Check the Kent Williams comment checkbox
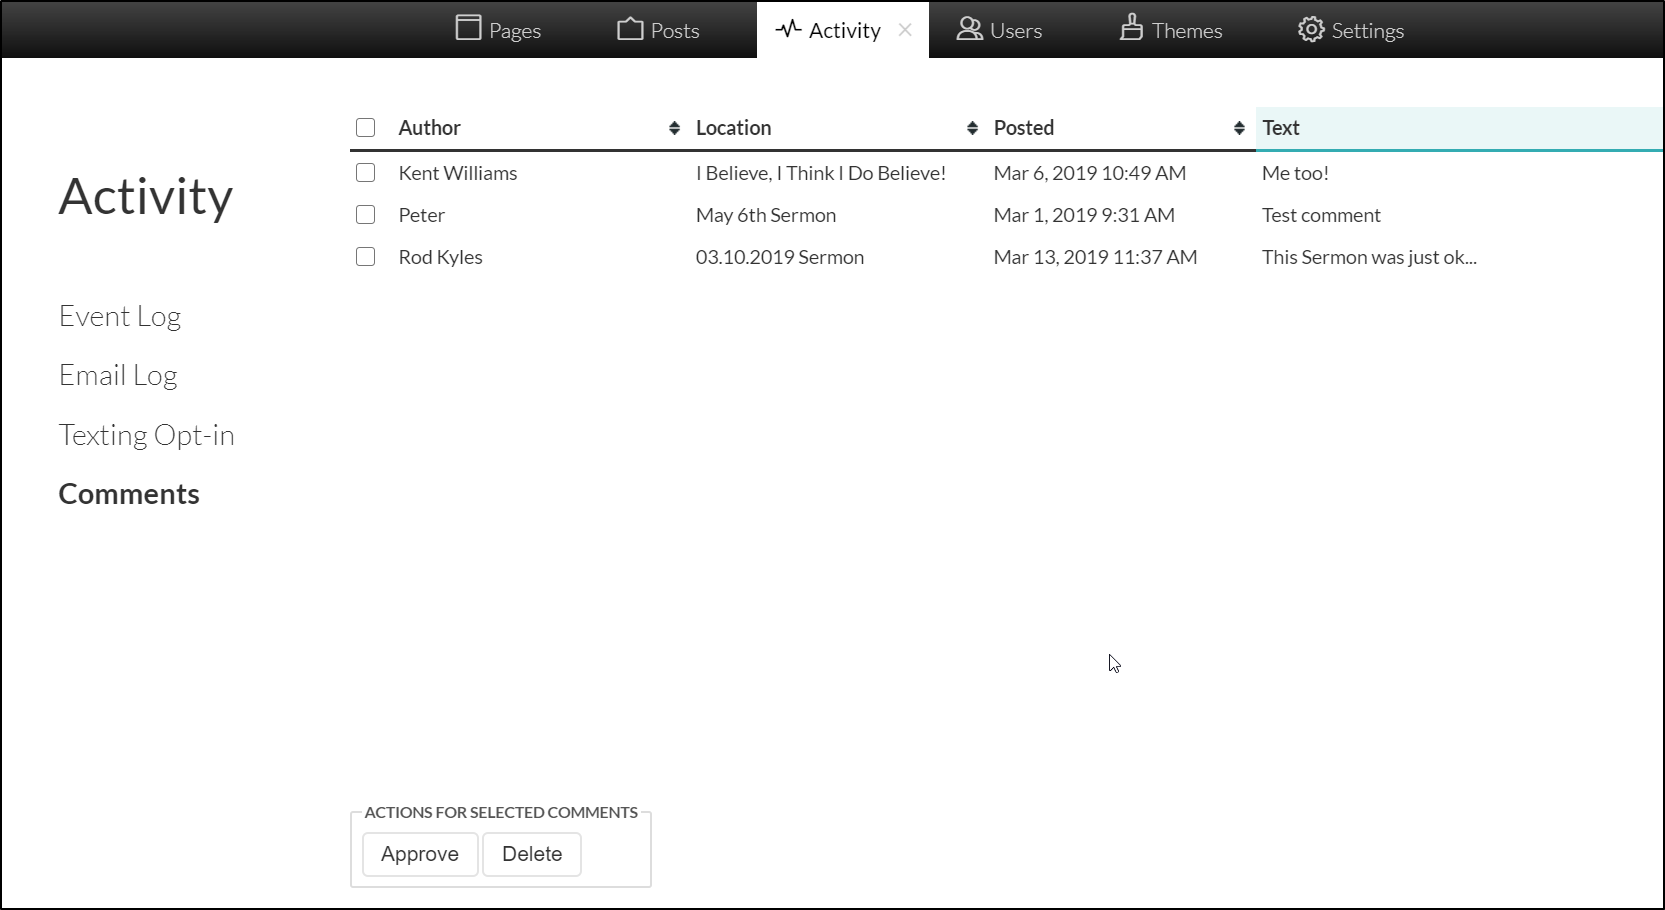This screenshot has height=910, width=1665. click(x=366, y=173)
